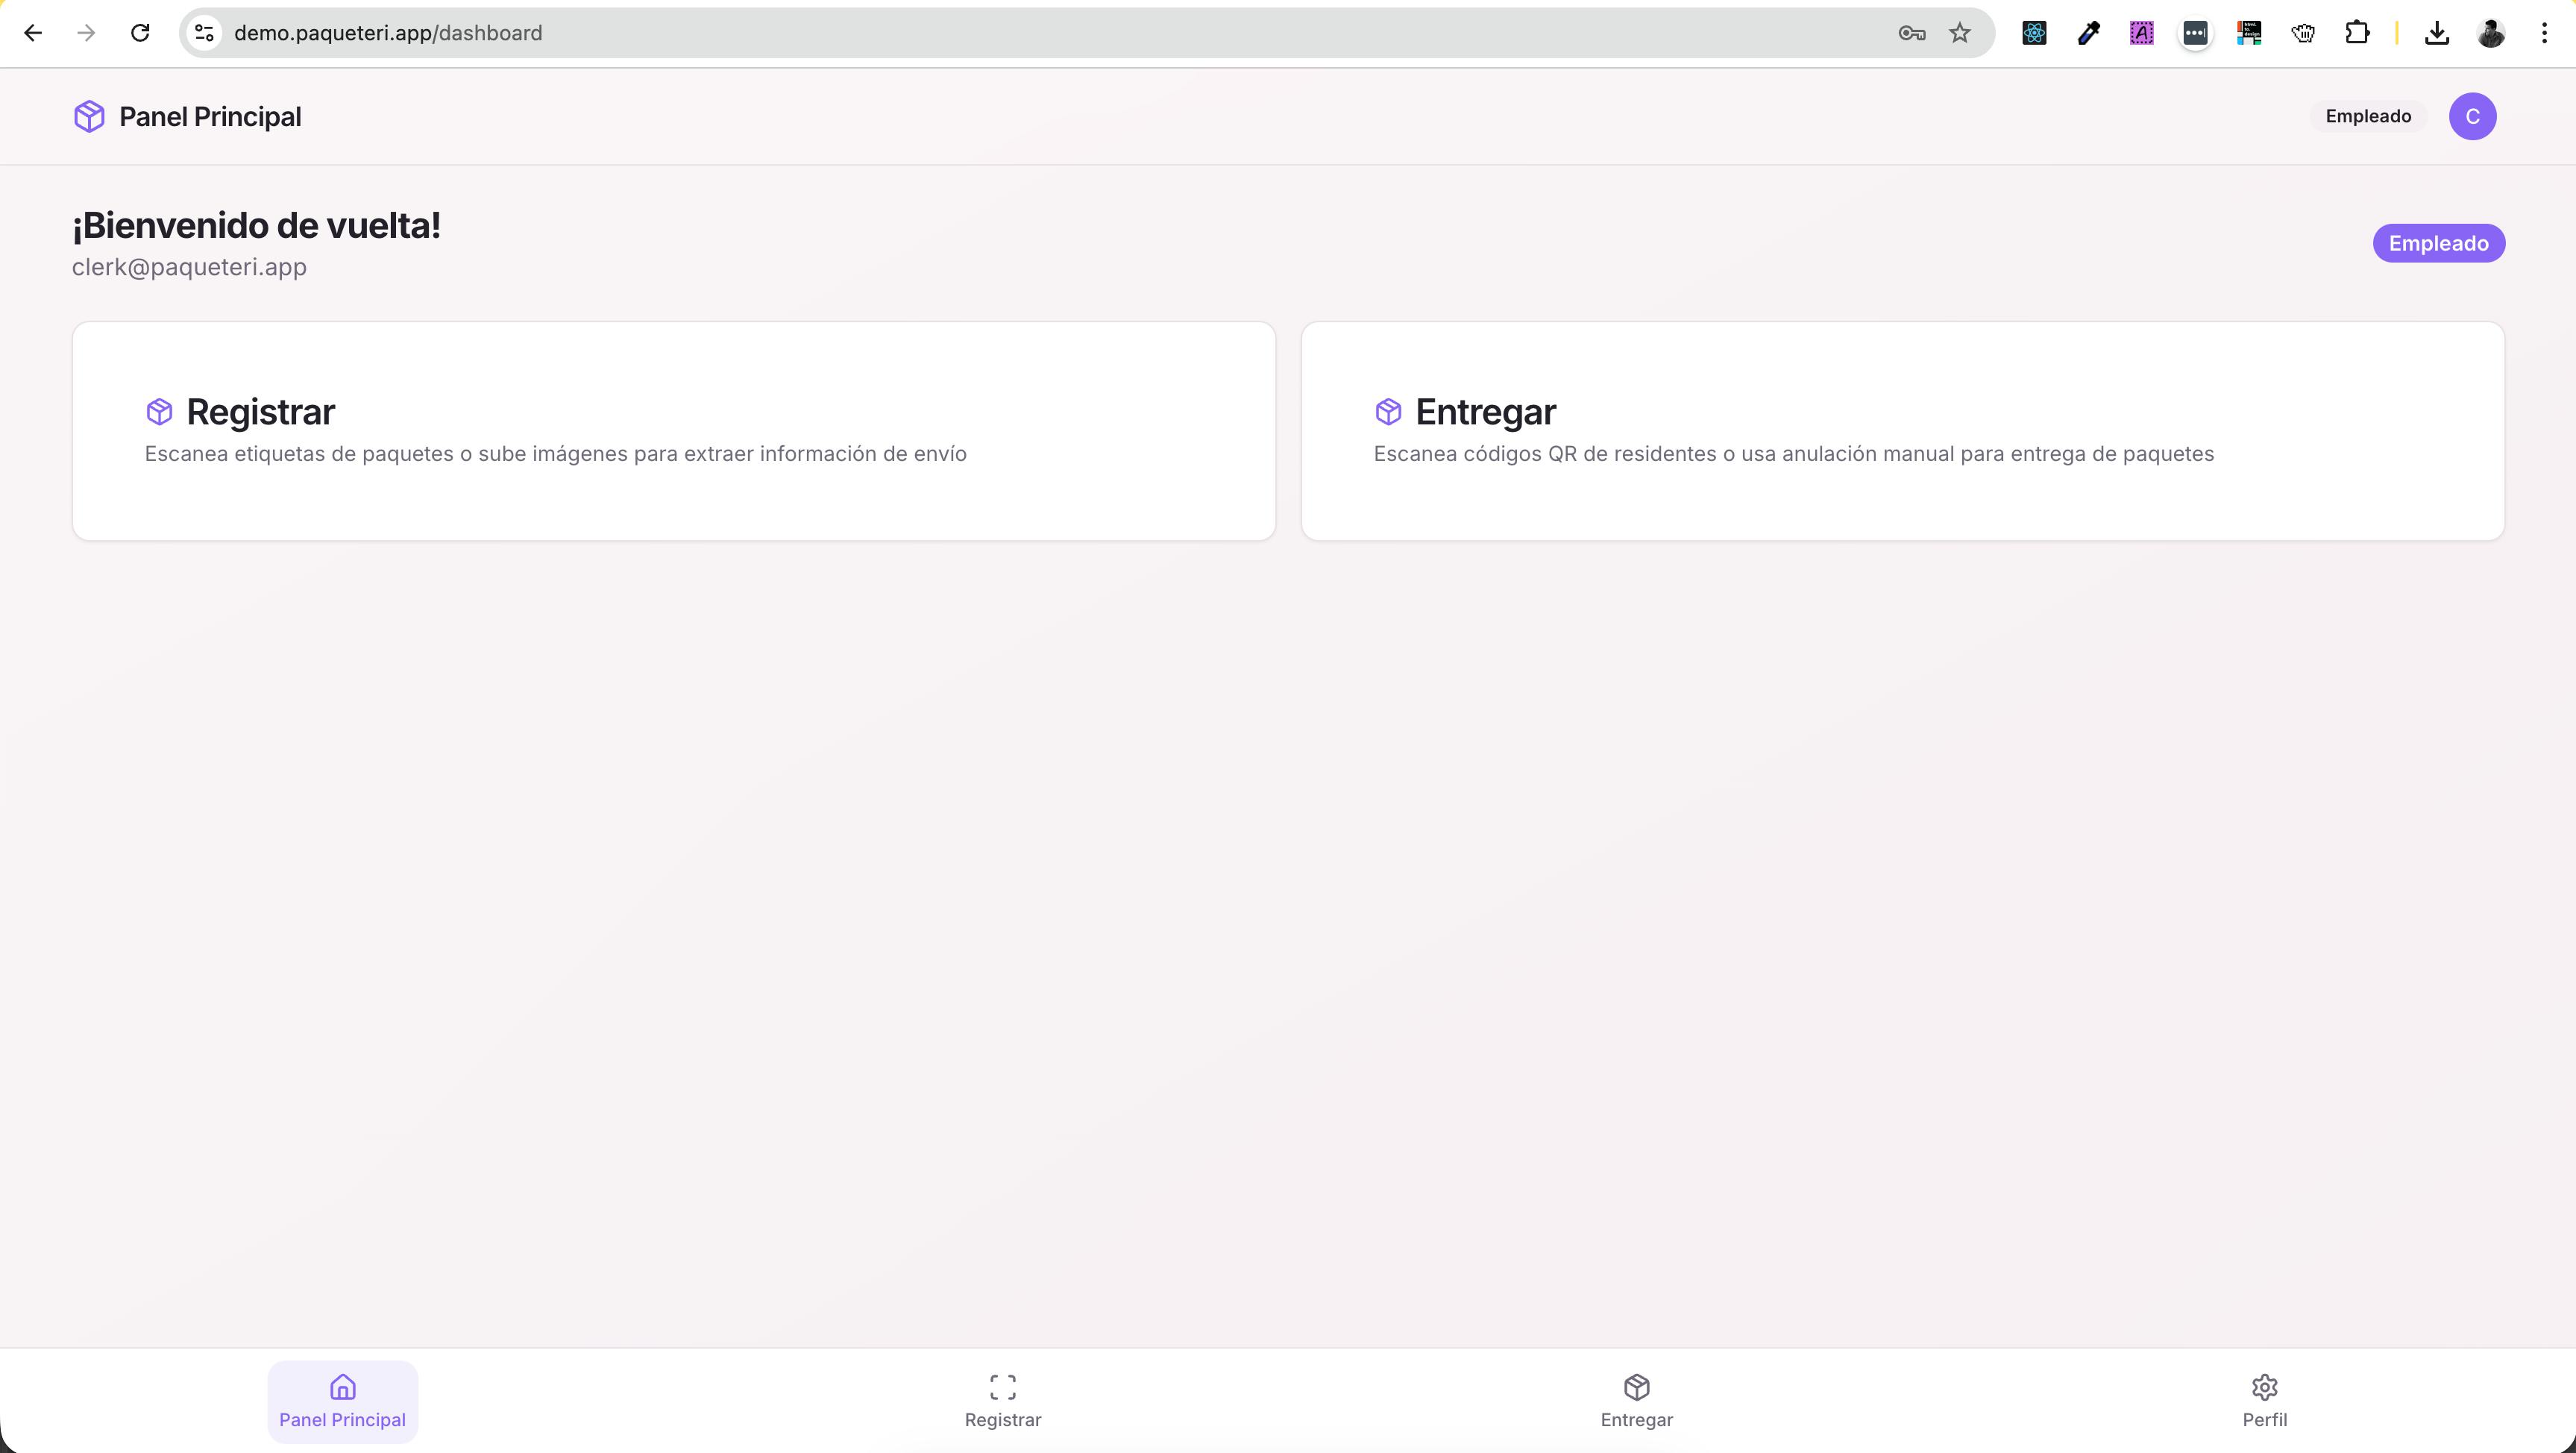Click the clerk@paqueteri.app email text
Viewport: 2576px width, 1453px height.
[189, 267]
